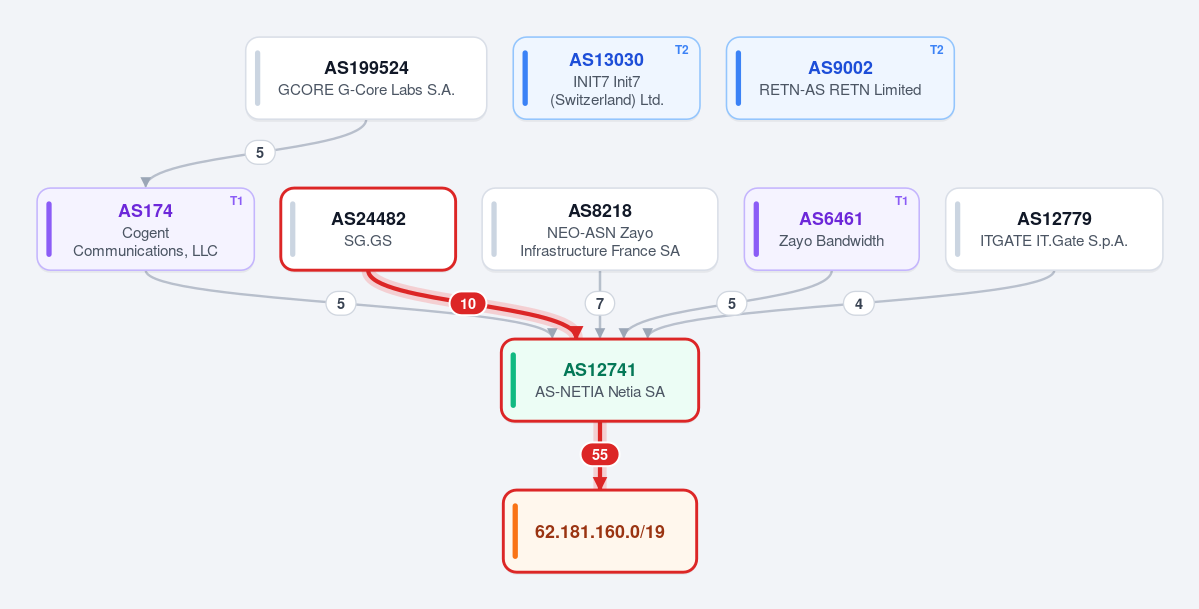Click the red edge label 55
The image size is (1199, 609).
click(x=600, y=454)
